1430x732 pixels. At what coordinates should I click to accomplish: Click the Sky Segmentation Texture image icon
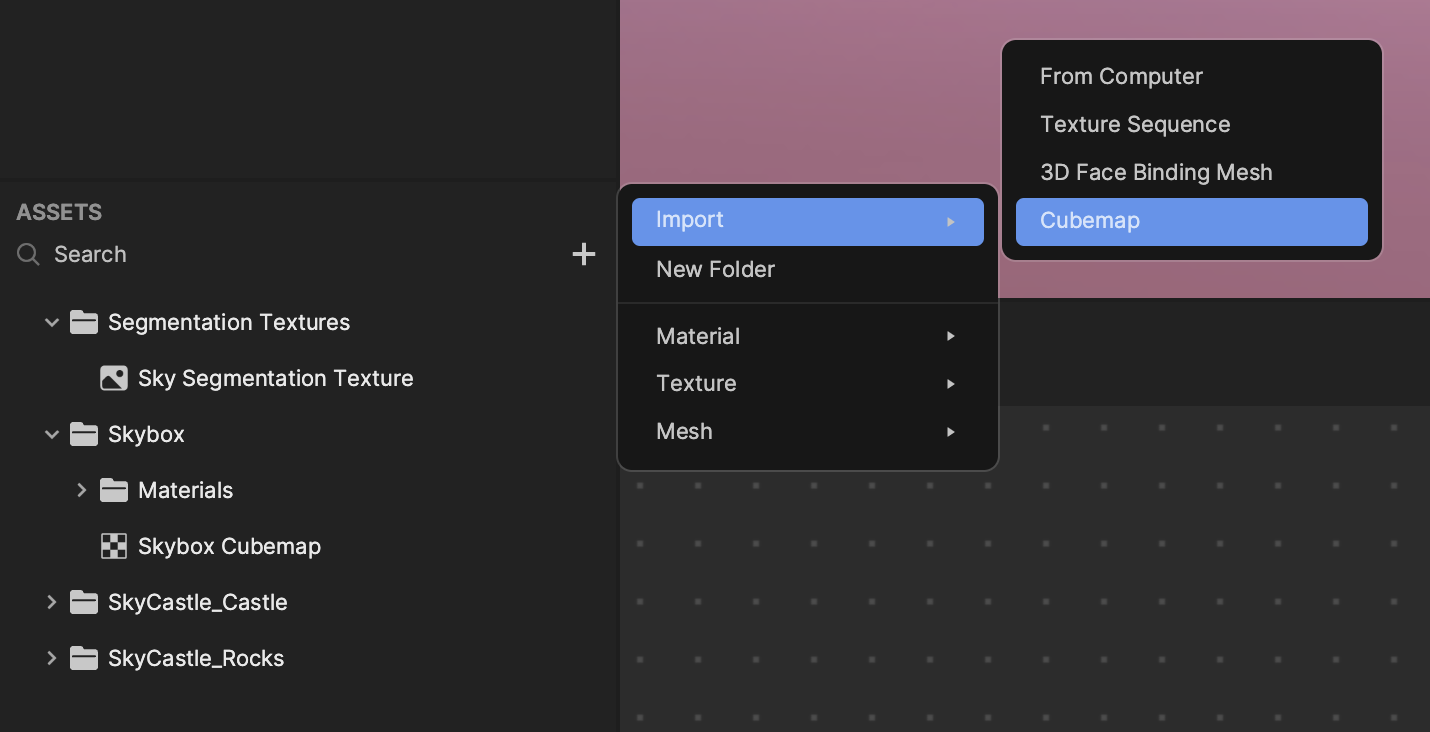click(x=114, y=378)
